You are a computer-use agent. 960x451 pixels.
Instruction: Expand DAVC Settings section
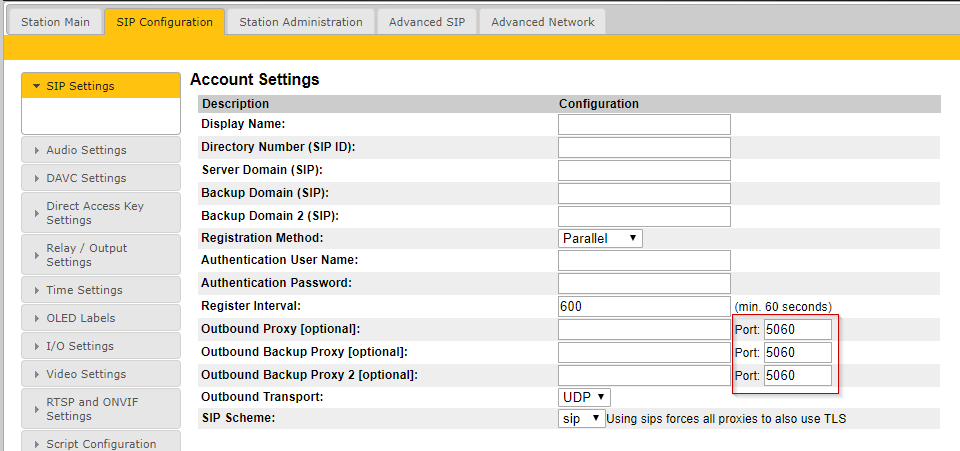pos(100,178)
